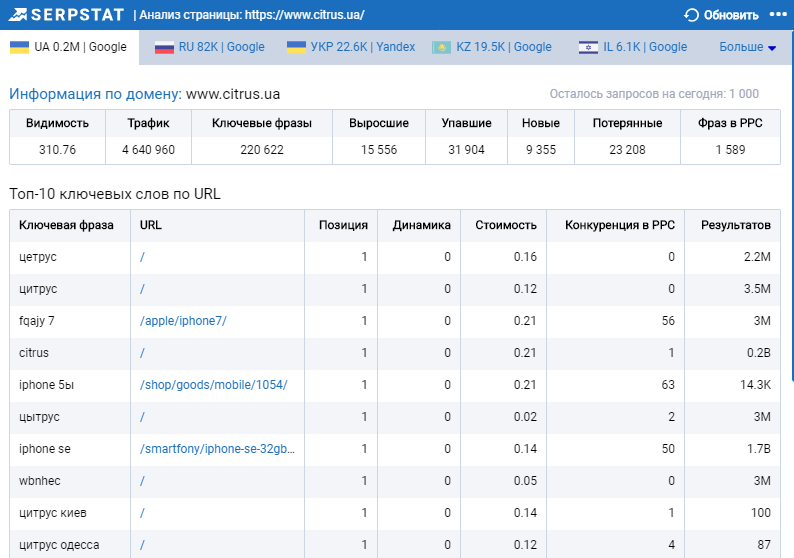Open the / URL link for цитрус киев
This screenshot has width=794, height=558.
pyautogui.click(x=142, y=513)
